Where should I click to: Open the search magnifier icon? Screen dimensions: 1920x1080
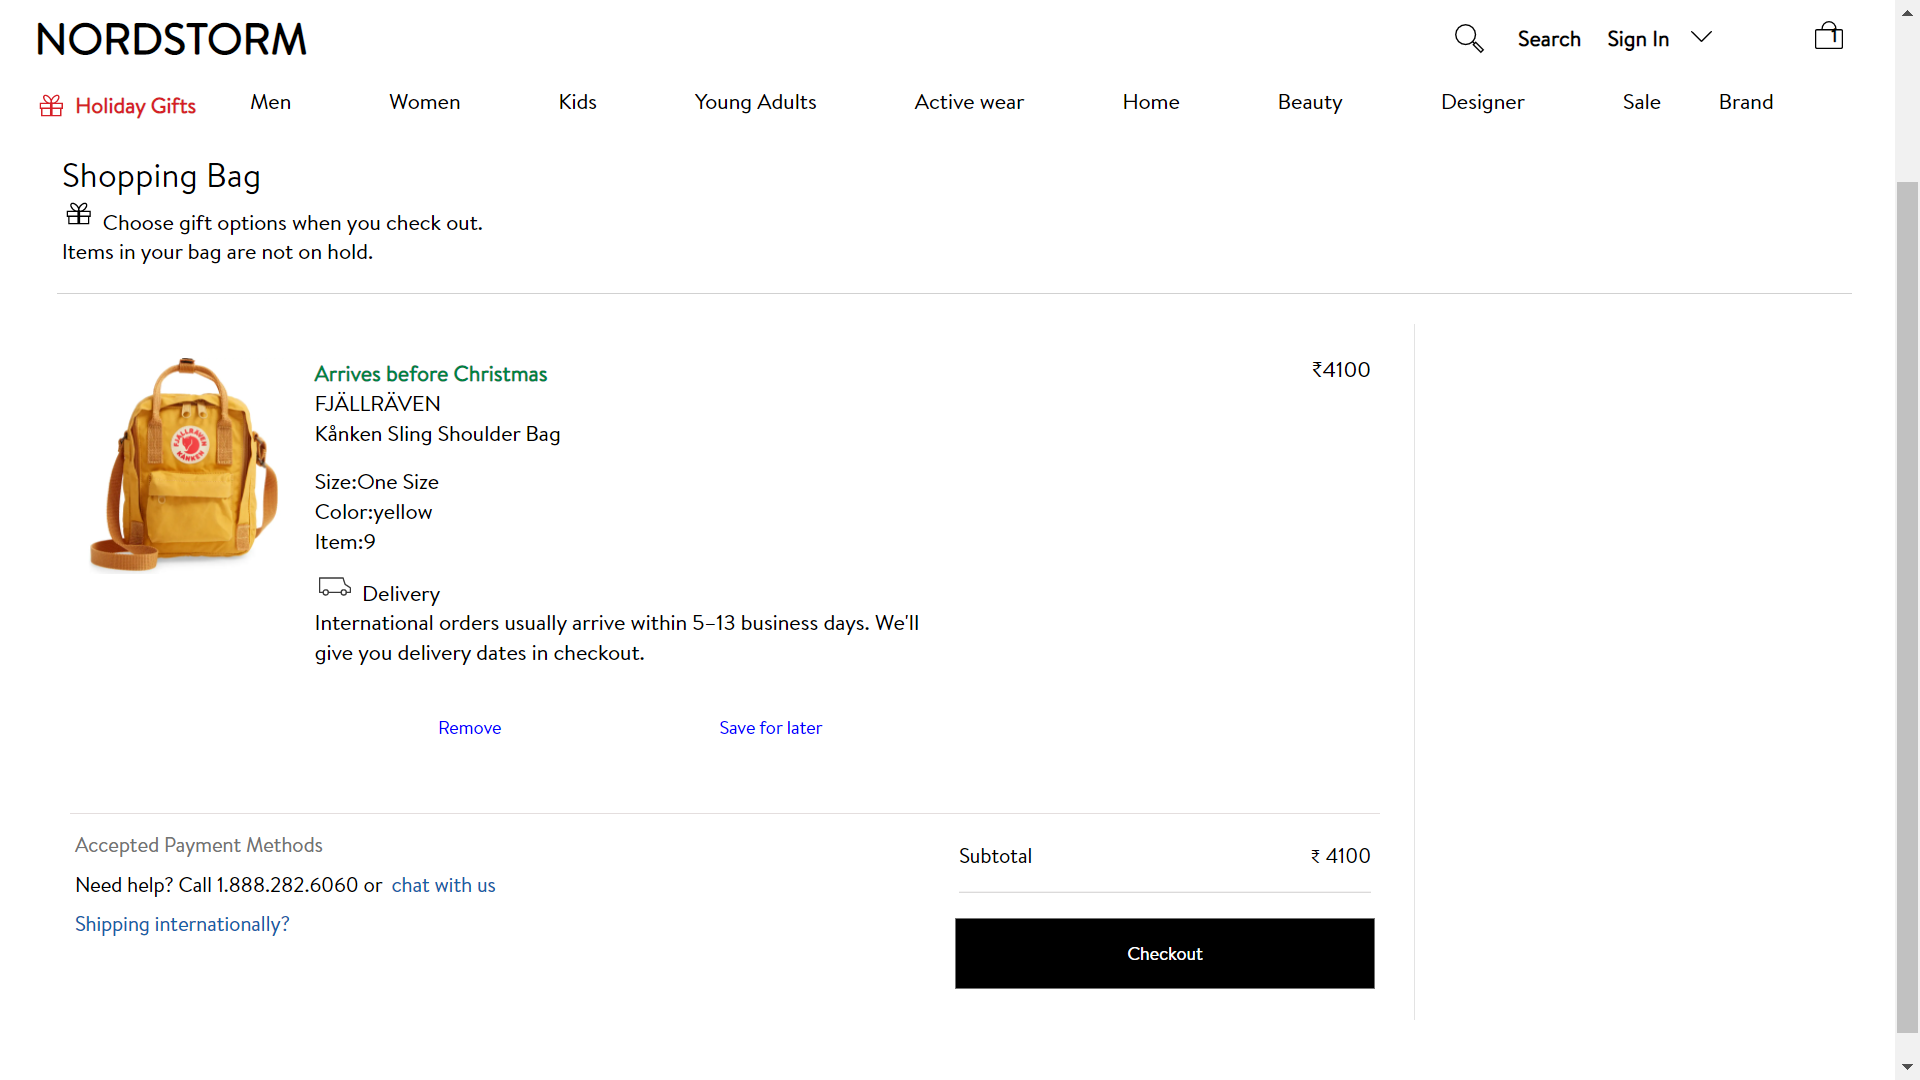(x=1468, y=38)
